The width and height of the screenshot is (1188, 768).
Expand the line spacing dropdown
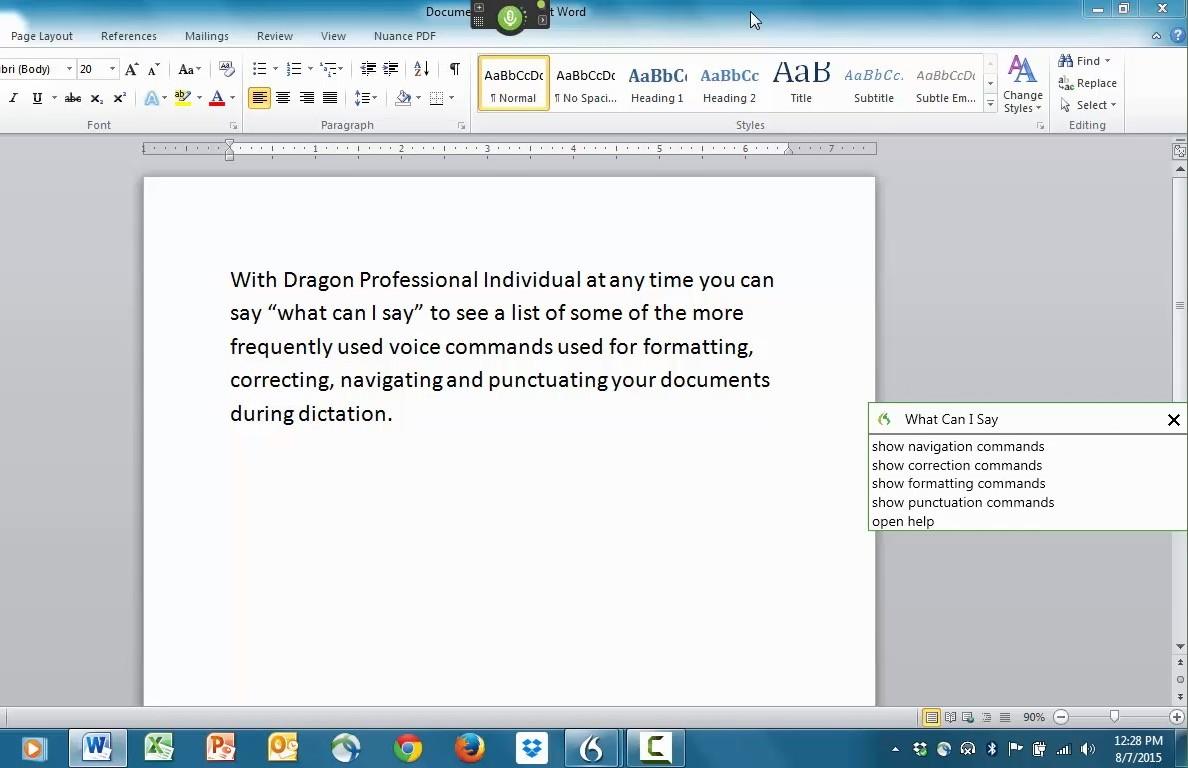click(374, 98)
